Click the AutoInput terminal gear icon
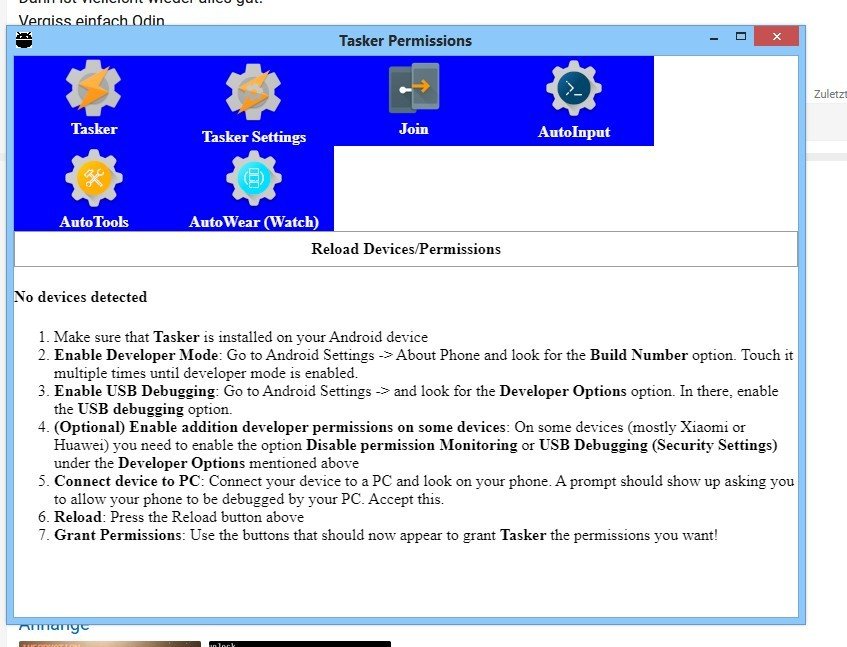Viewport: 847px width, 647px height. (x=574, y=89)
